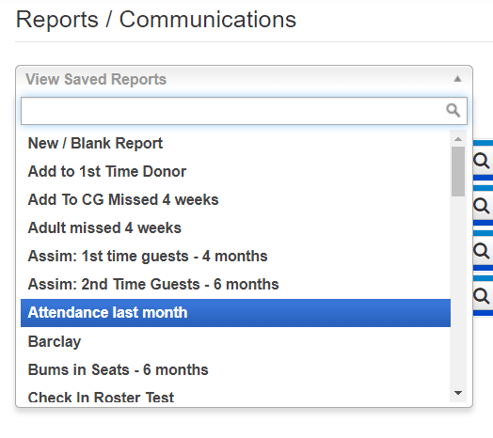The image size is (493, 438).
Task: Select Assim: 2nd Time Guests - 6 months
Action: (236, 284)
